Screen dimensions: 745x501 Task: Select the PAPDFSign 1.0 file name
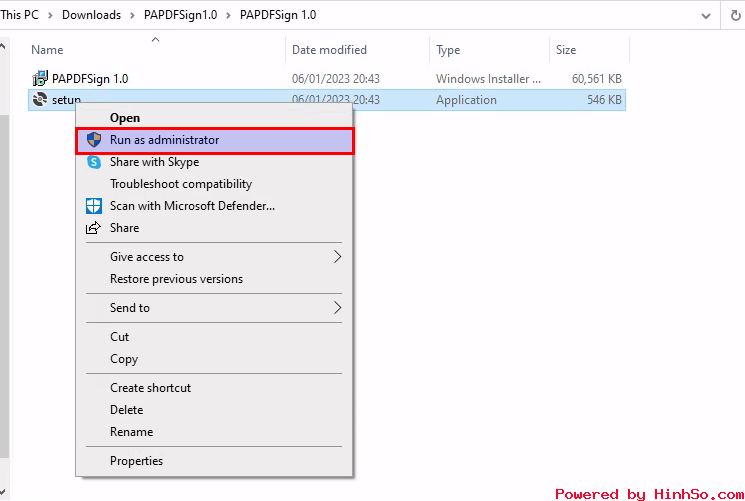tap(90, 78)
